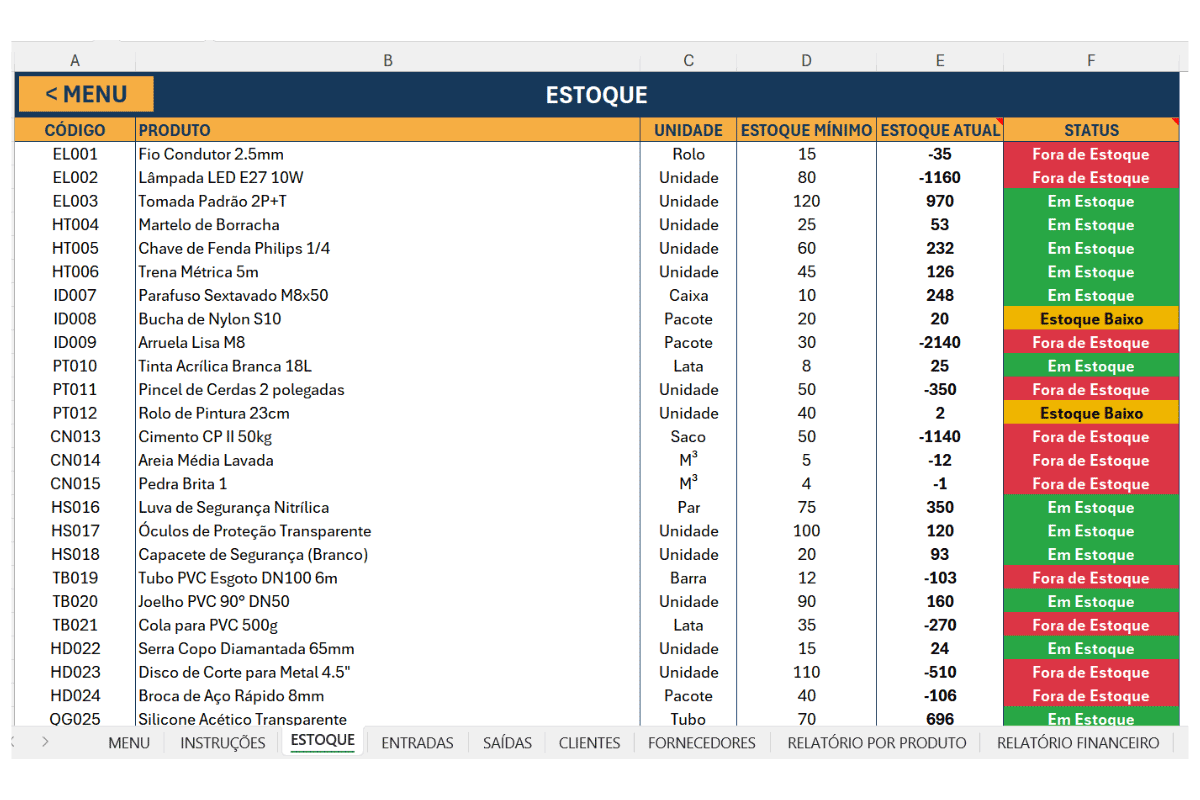Click minimum stock value 110
The image size is (1200, 800).
pos(807,672)
